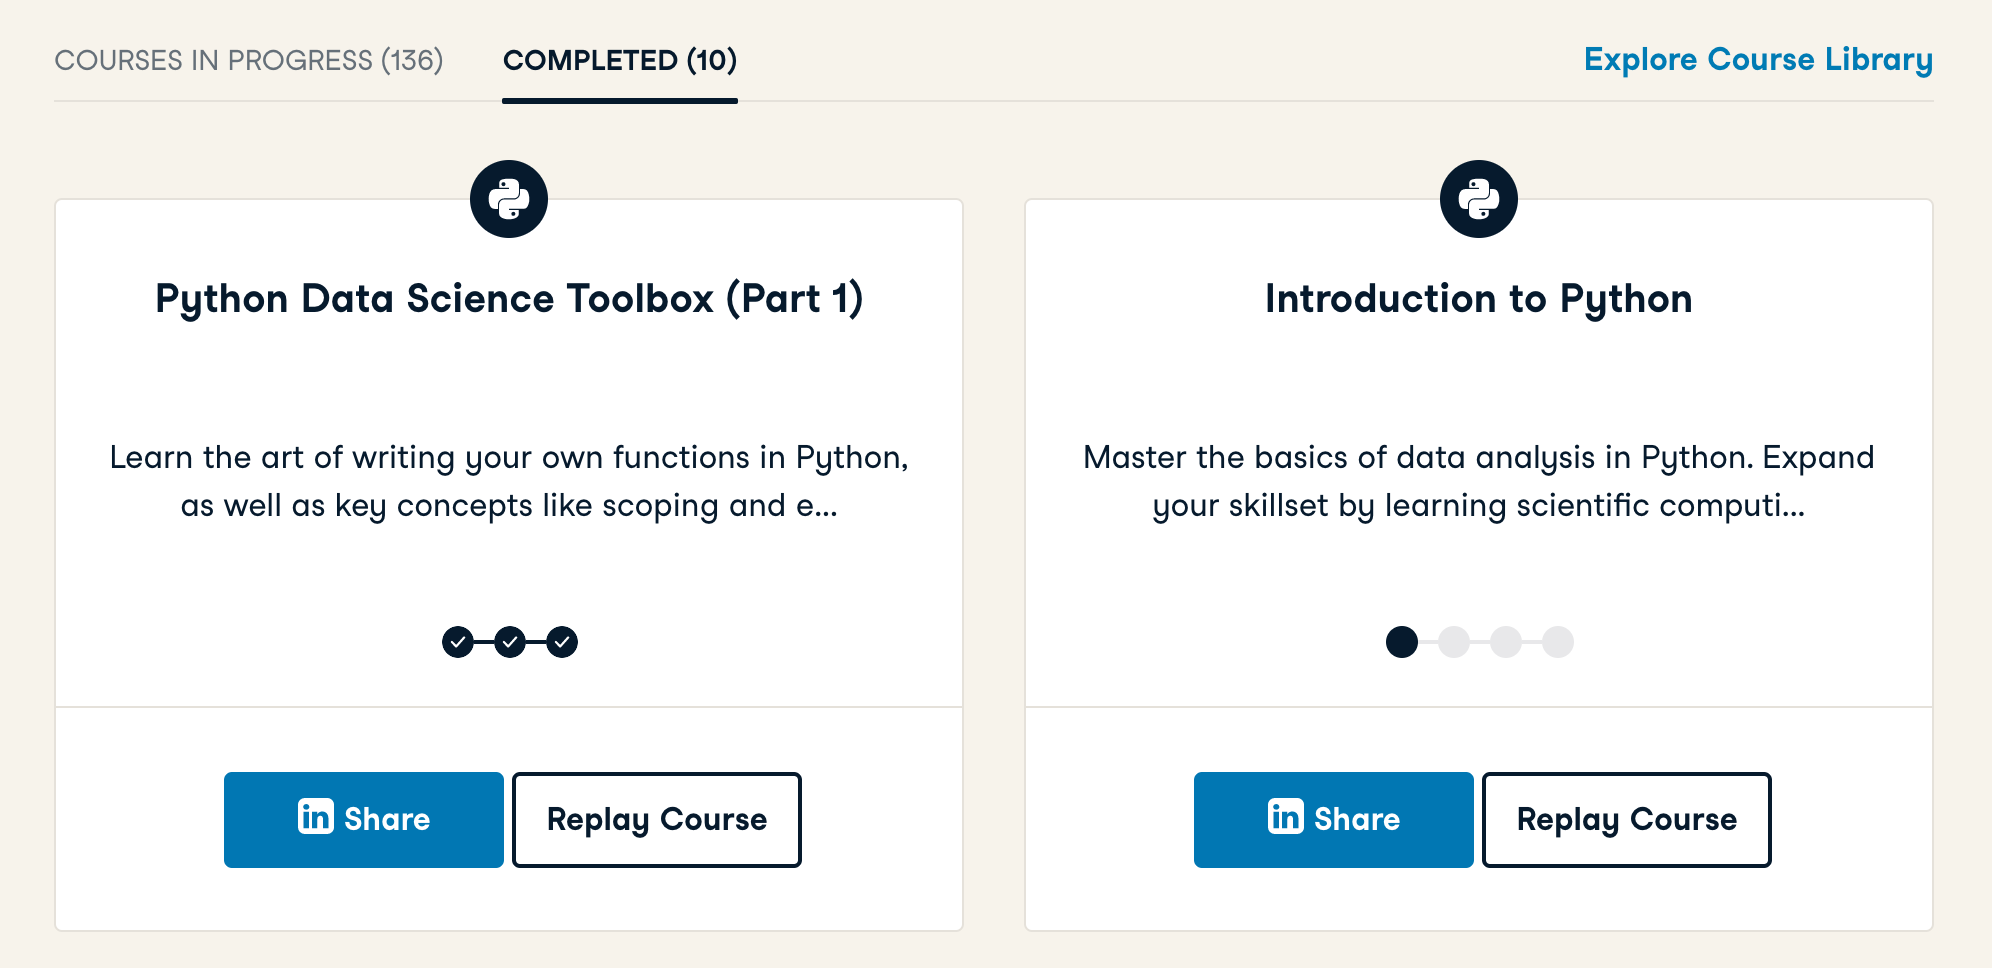Click third grey dot in Introduction to Python
1992x968 pixels.
tap(1506, 642)
